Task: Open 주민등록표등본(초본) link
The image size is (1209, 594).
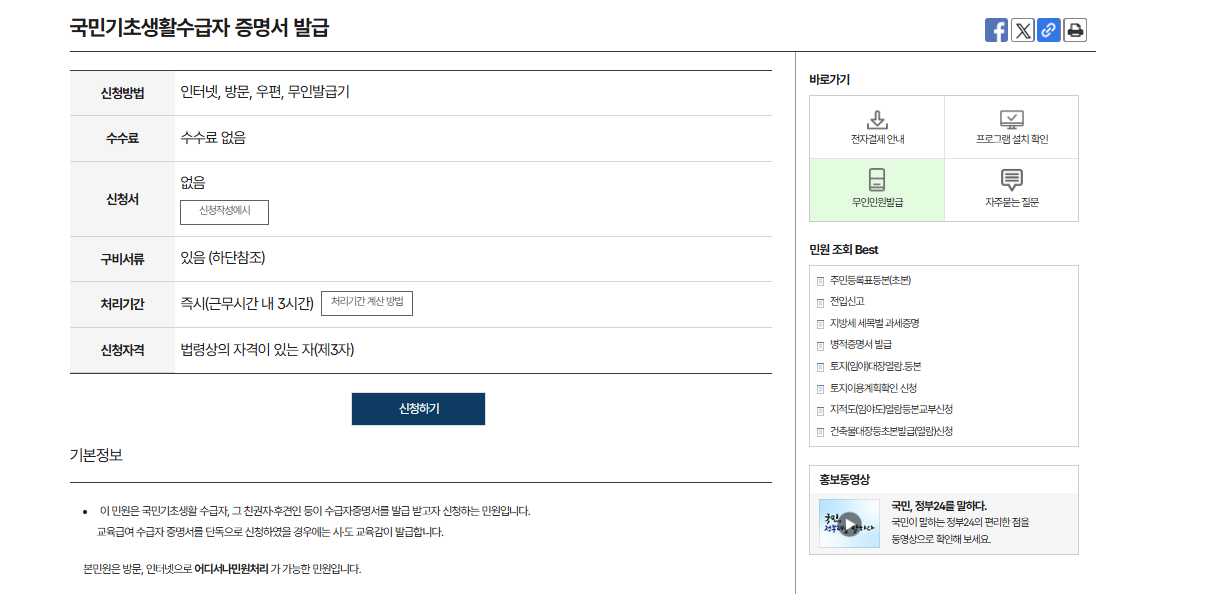Action: pyautogui.click(x=870, y=281)
